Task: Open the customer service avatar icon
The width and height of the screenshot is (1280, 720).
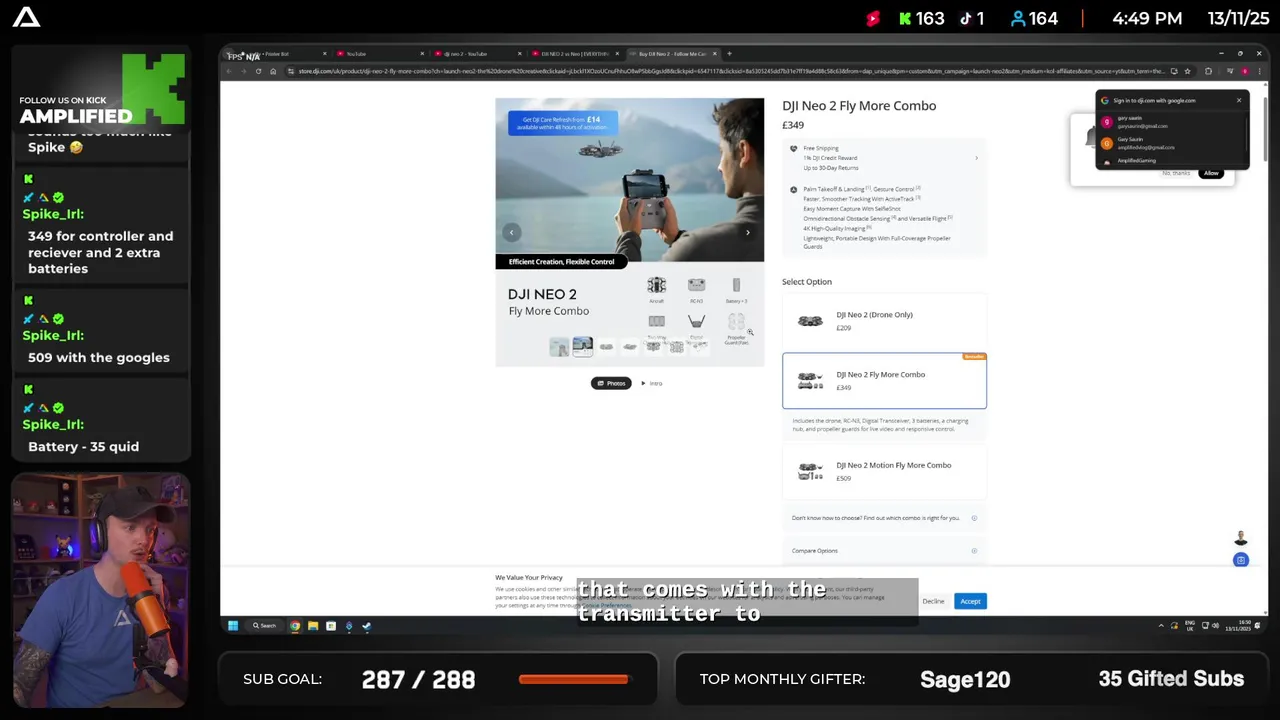Action: click(x=1241, y=539)
